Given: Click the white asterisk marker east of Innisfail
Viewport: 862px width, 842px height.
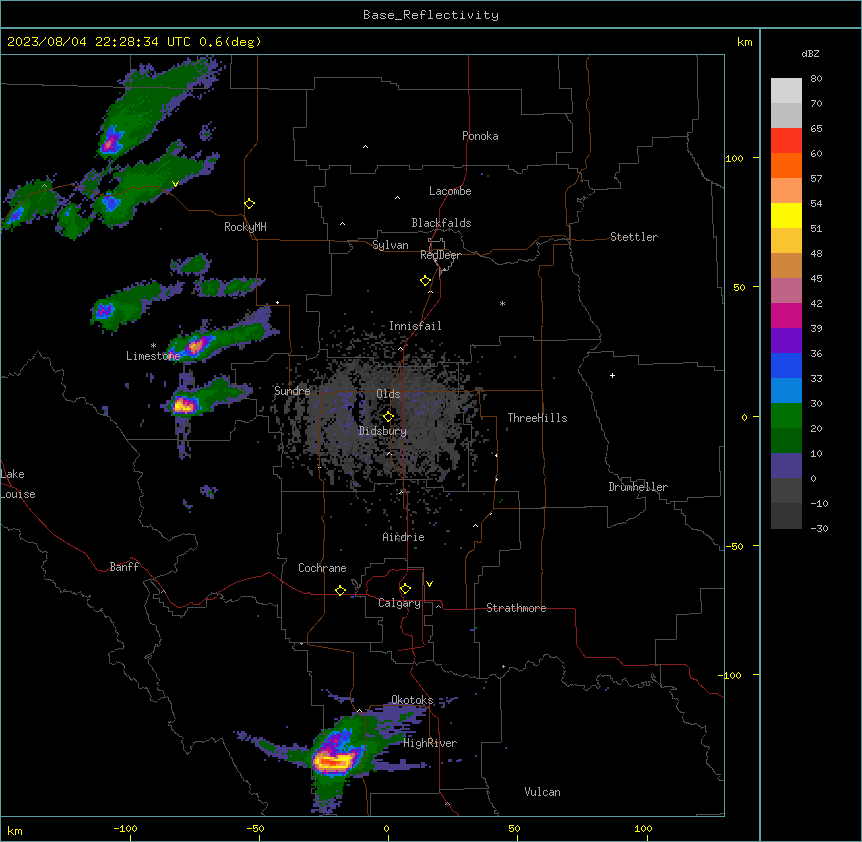Looking at the screenshot, I should pyautogui.click(x=502, y=303).
